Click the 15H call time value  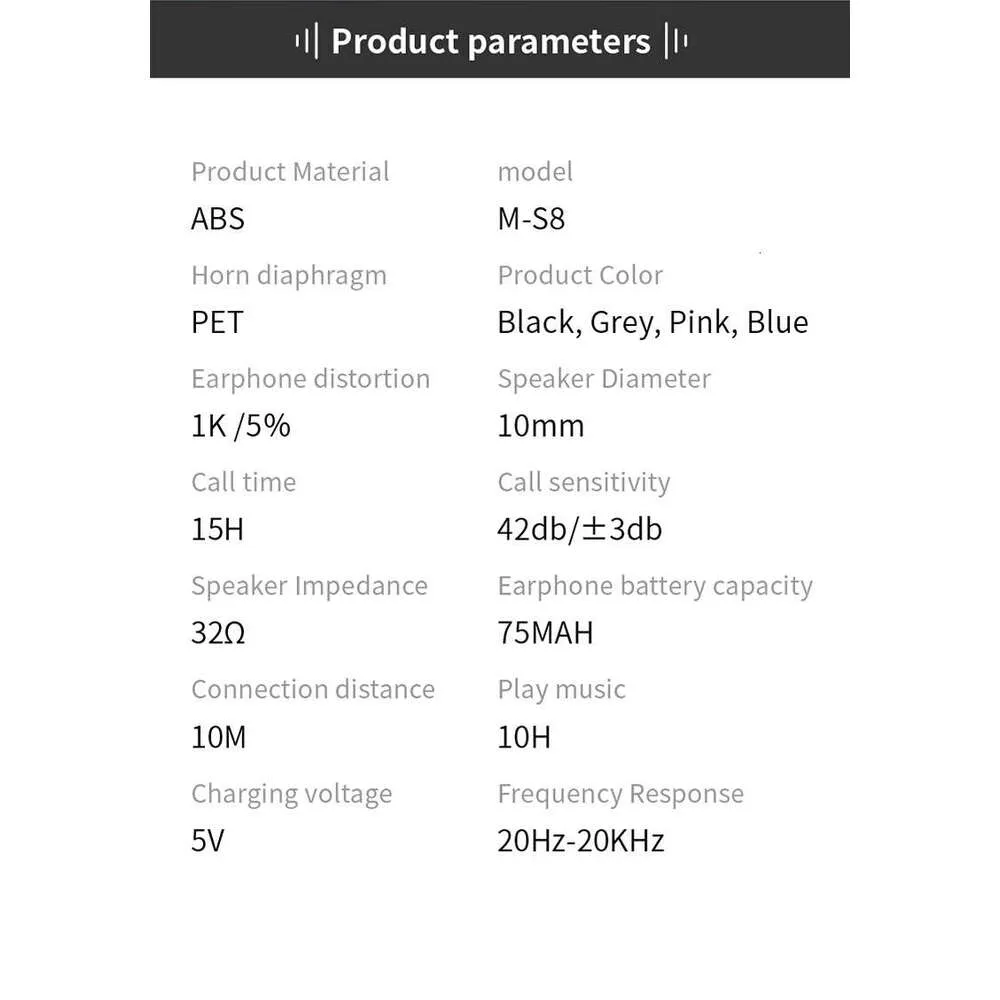(x=217, y=530)
